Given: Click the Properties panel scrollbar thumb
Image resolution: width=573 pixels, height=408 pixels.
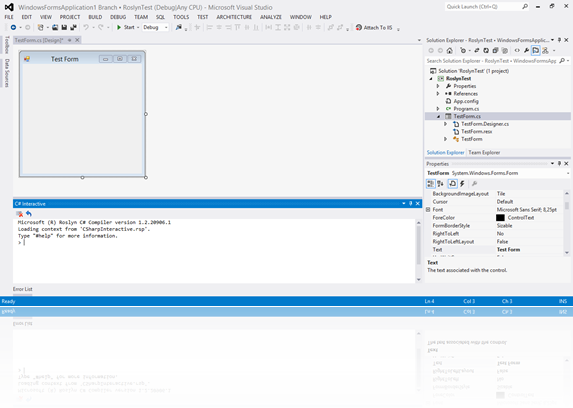Looking at the screenshot, I should tap(567, 205).
